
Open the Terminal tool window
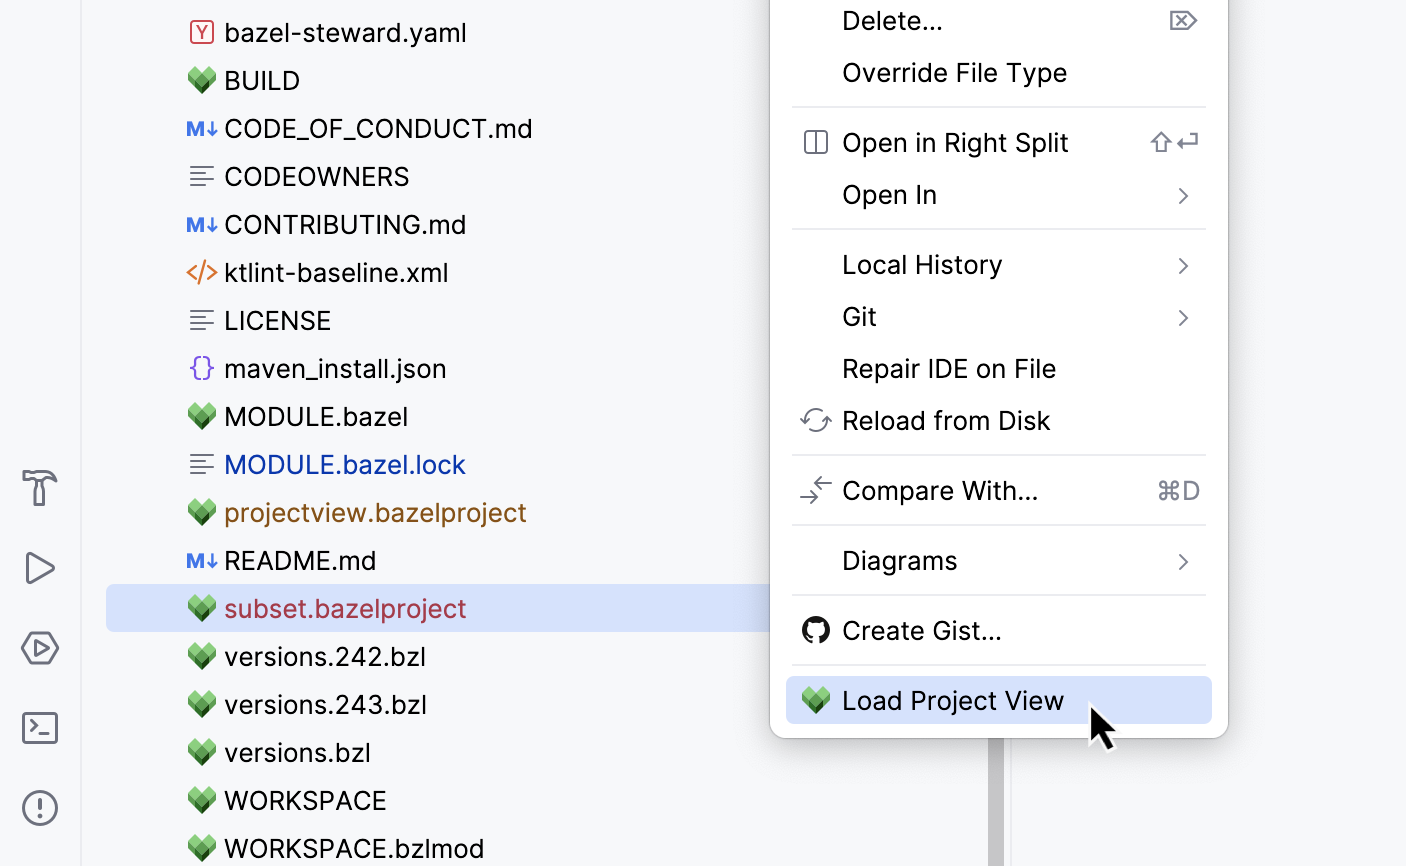tap(39, 728)
